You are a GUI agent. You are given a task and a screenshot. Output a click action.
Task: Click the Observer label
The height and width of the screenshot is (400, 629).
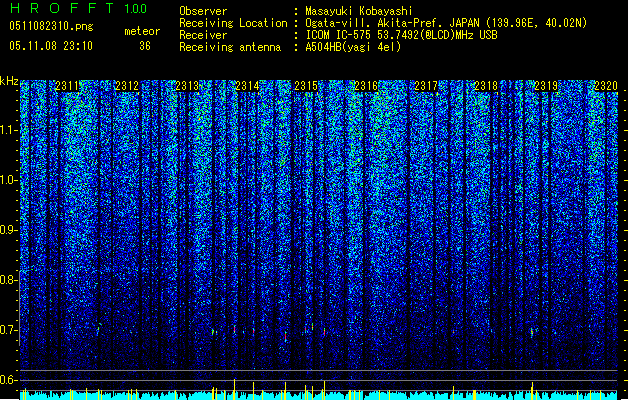coord(203,11)
